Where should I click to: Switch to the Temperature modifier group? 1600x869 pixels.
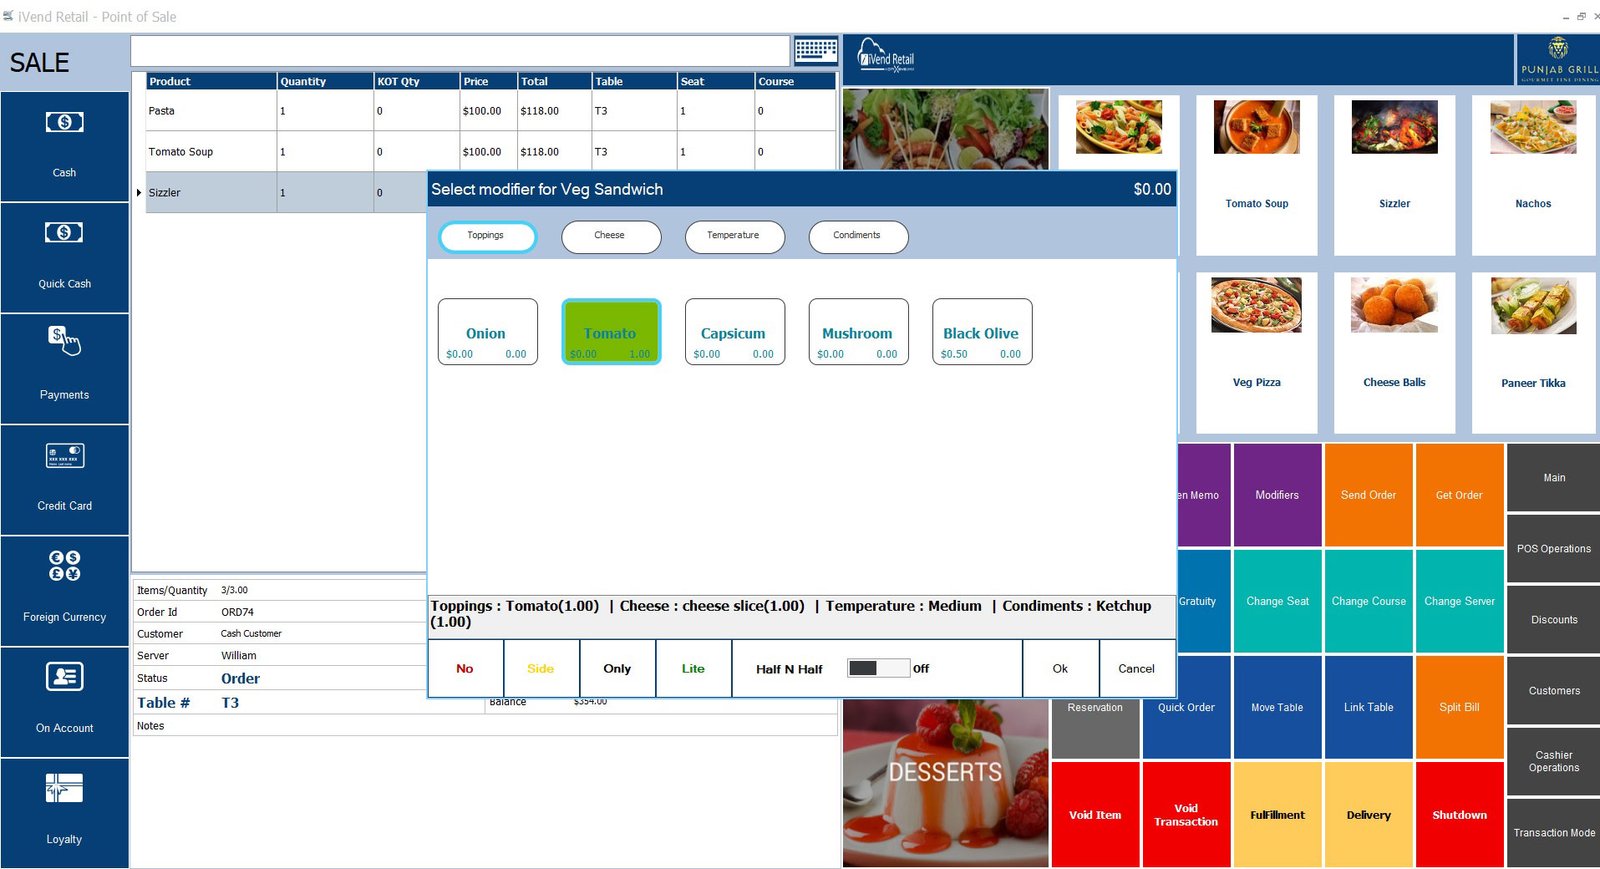(734, 236)
